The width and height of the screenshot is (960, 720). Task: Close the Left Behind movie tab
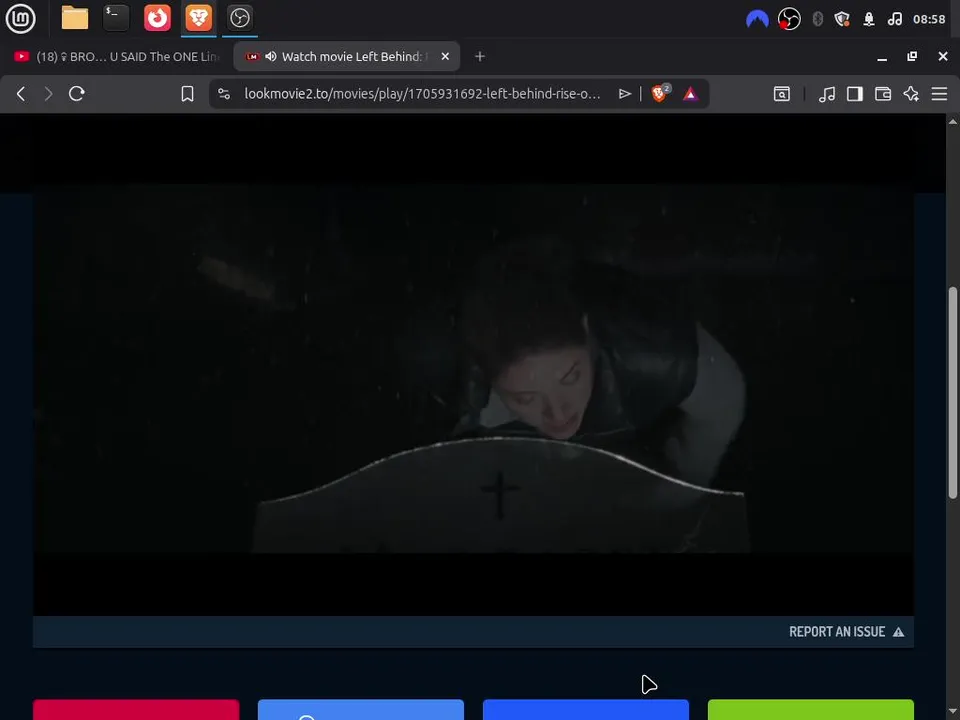pos(445,56)
